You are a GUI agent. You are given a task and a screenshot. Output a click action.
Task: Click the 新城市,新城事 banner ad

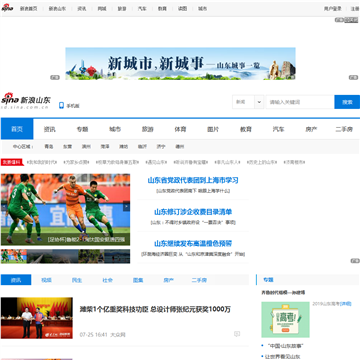point(180,63)
